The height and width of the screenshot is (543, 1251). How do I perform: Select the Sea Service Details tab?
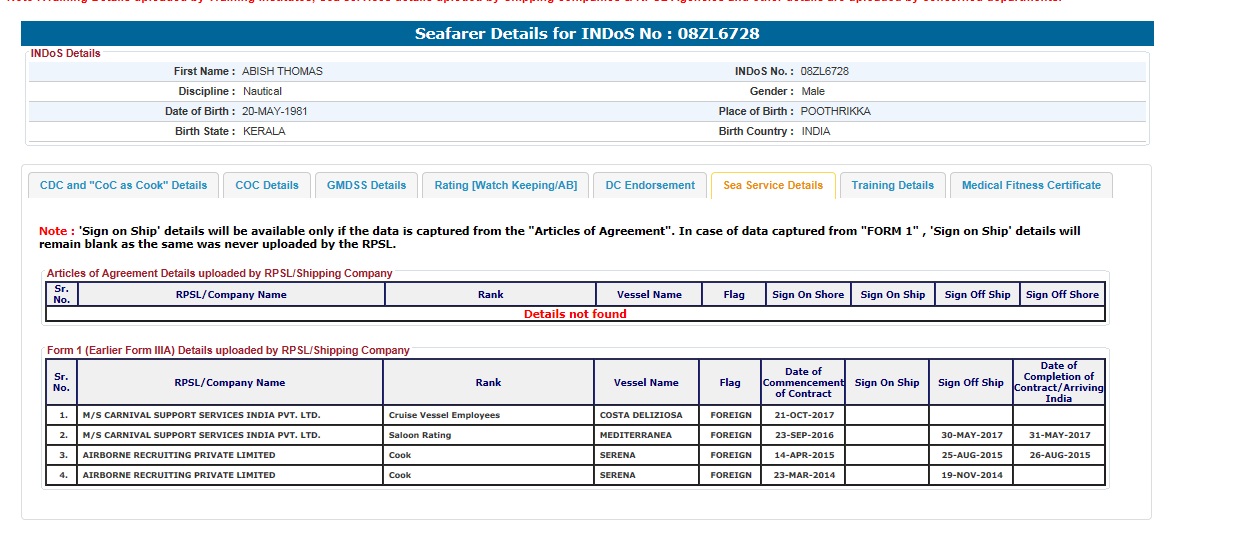[x=773, y=185]
